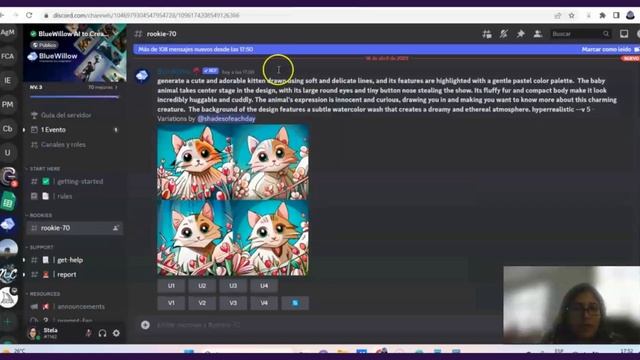This screenshot has width=640, height=360.
Task: Expand the arrow beside get-help channel
Action: pyautogui.click(x=24, y=260)
